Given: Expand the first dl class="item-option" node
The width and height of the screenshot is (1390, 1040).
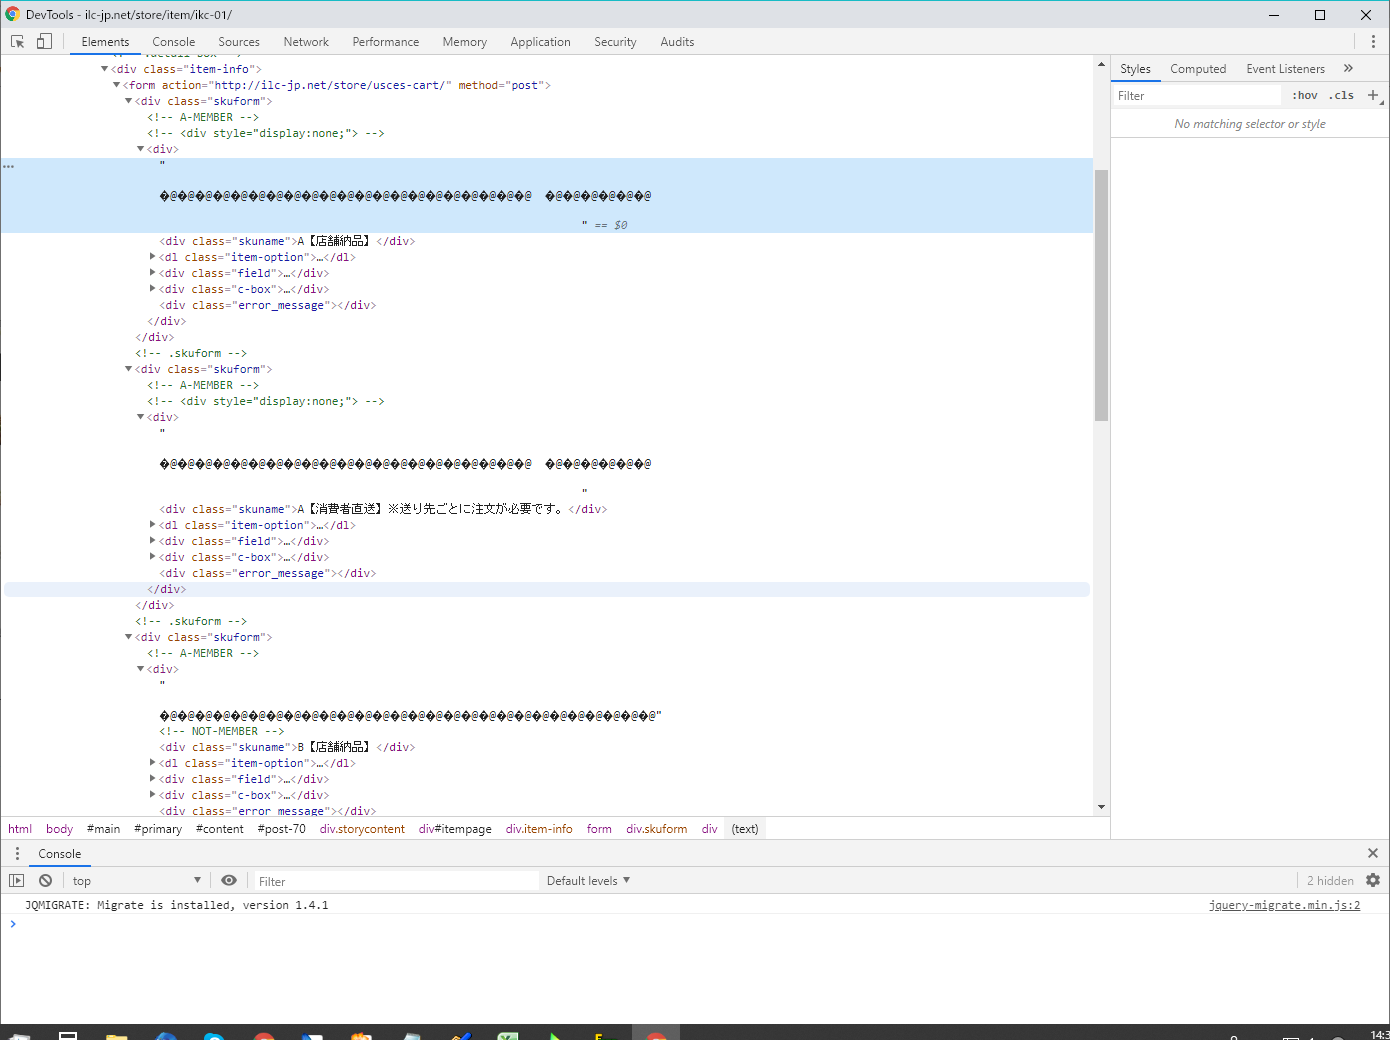Looking at the screenshot, I should (152, 257).
